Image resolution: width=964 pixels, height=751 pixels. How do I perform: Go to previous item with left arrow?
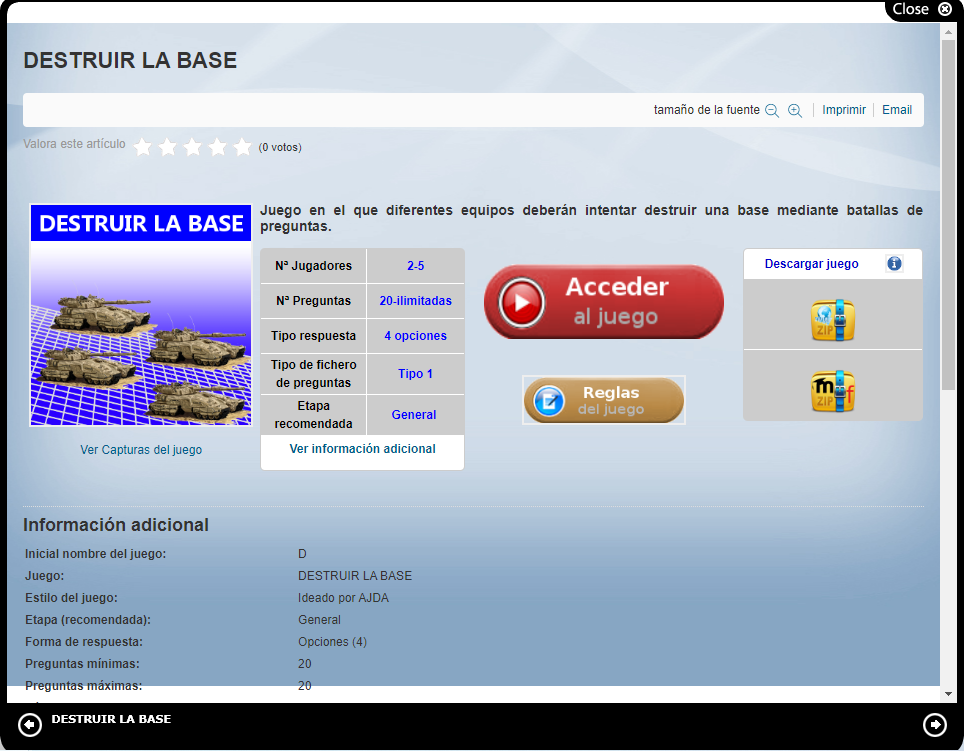point(30,724)
